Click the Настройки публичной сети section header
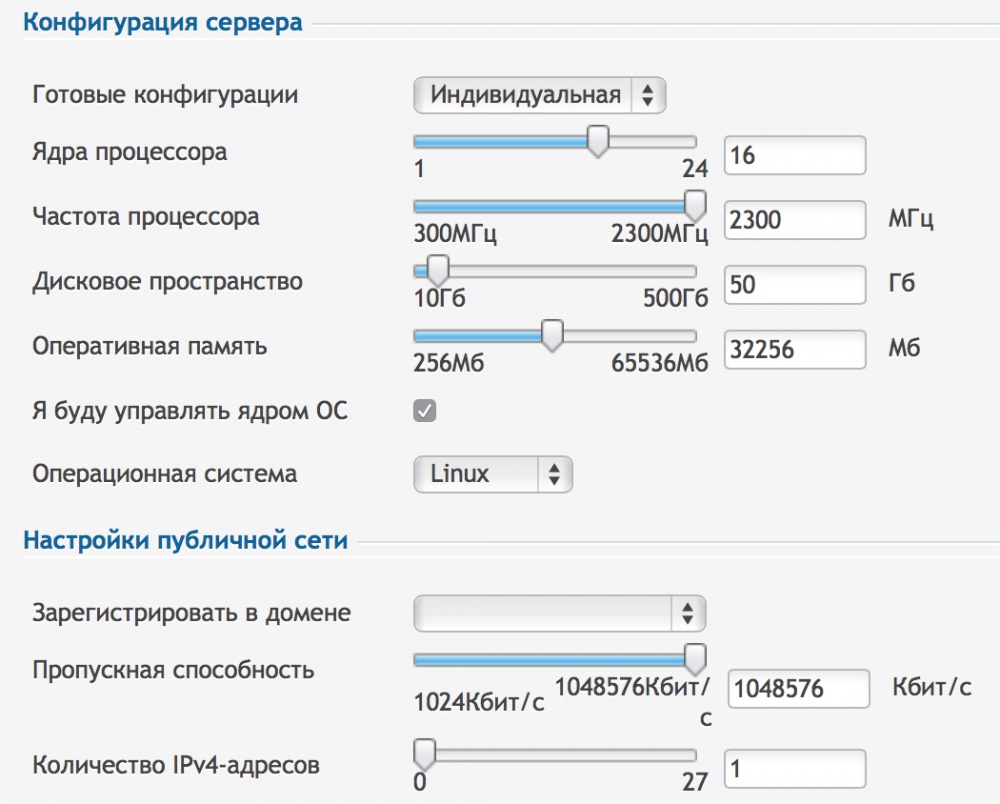The height and width of the screenshot is (804, 1000). click(x=185, y=541)
